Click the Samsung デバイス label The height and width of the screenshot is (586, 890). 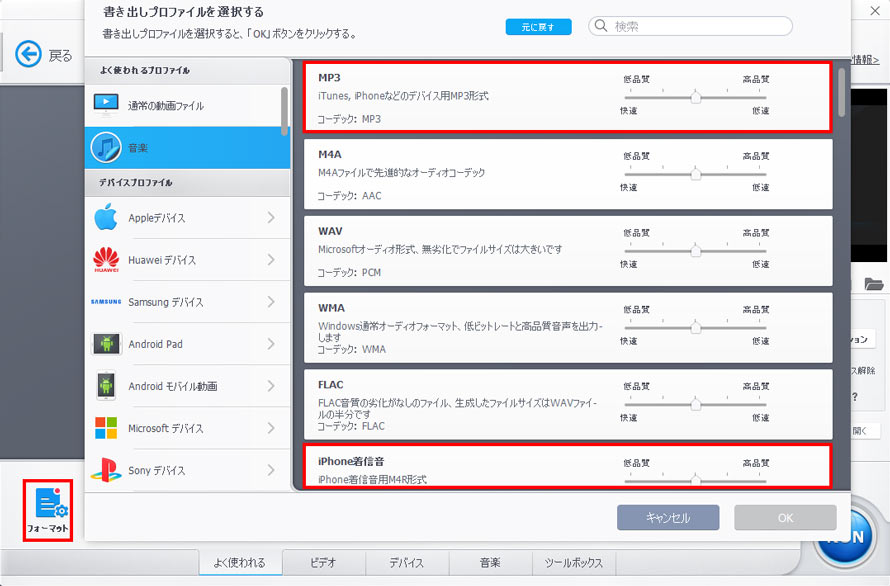tap(166, 302)
